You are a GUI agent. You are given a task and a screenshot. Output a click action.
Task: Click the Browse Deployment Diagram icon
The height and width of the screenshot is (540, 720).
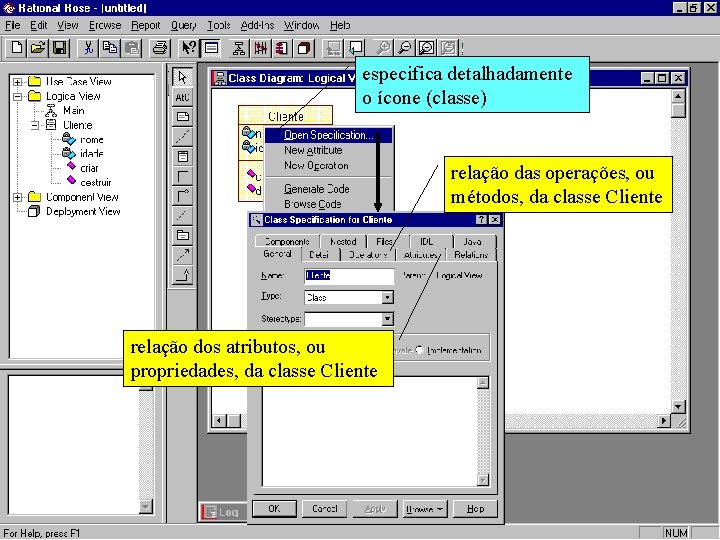pos(304,48)
